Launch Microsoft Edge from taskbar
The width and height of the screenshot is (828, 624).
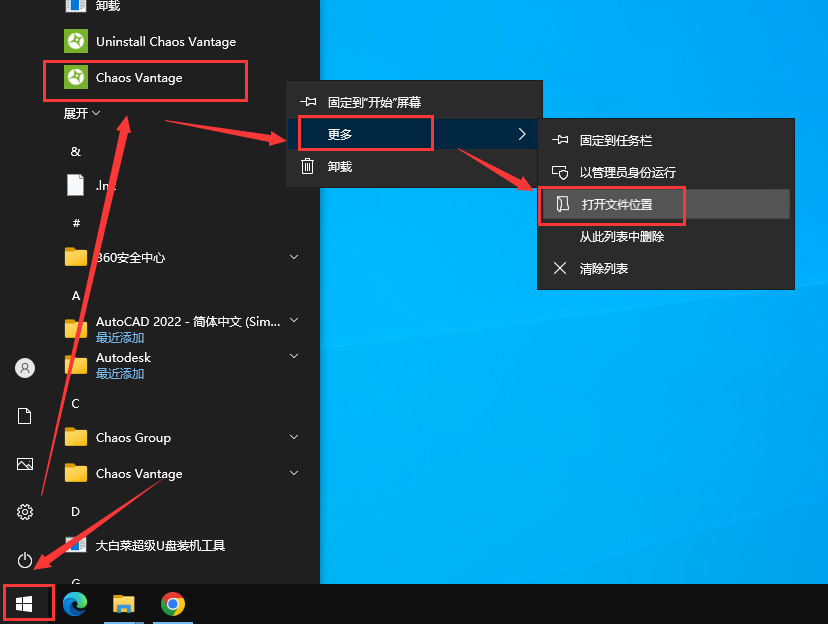coord(75,604)
